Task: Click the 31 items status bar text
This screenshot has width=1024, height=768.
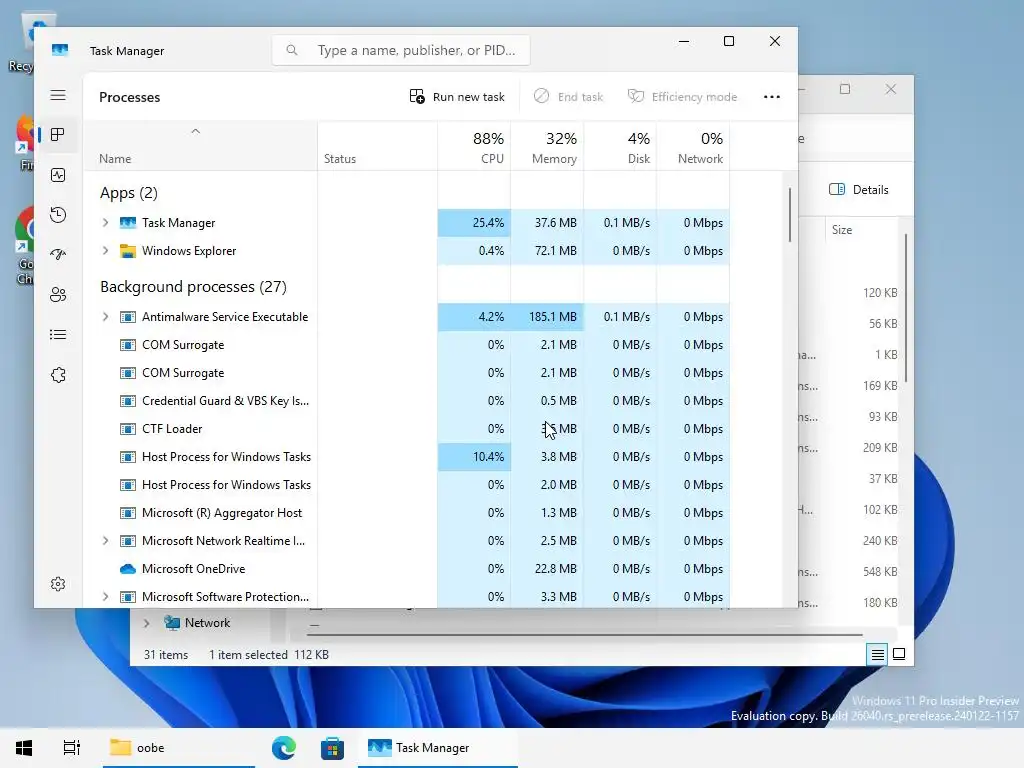Action: click(166, 654)
